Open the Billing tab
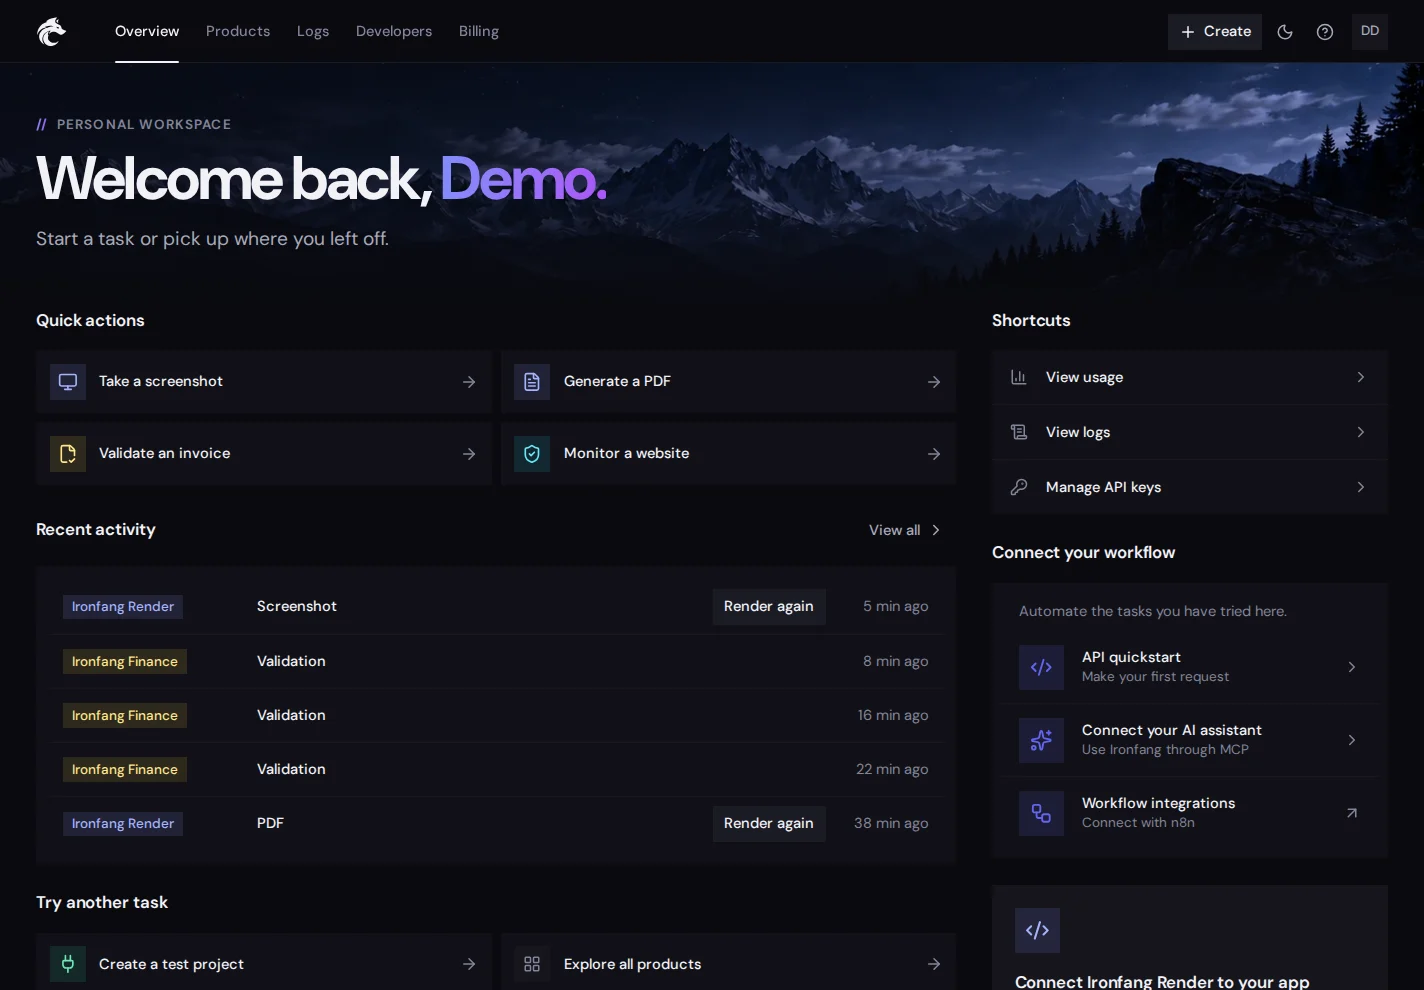The image size is (1424, 990). [x=479, y=32]
